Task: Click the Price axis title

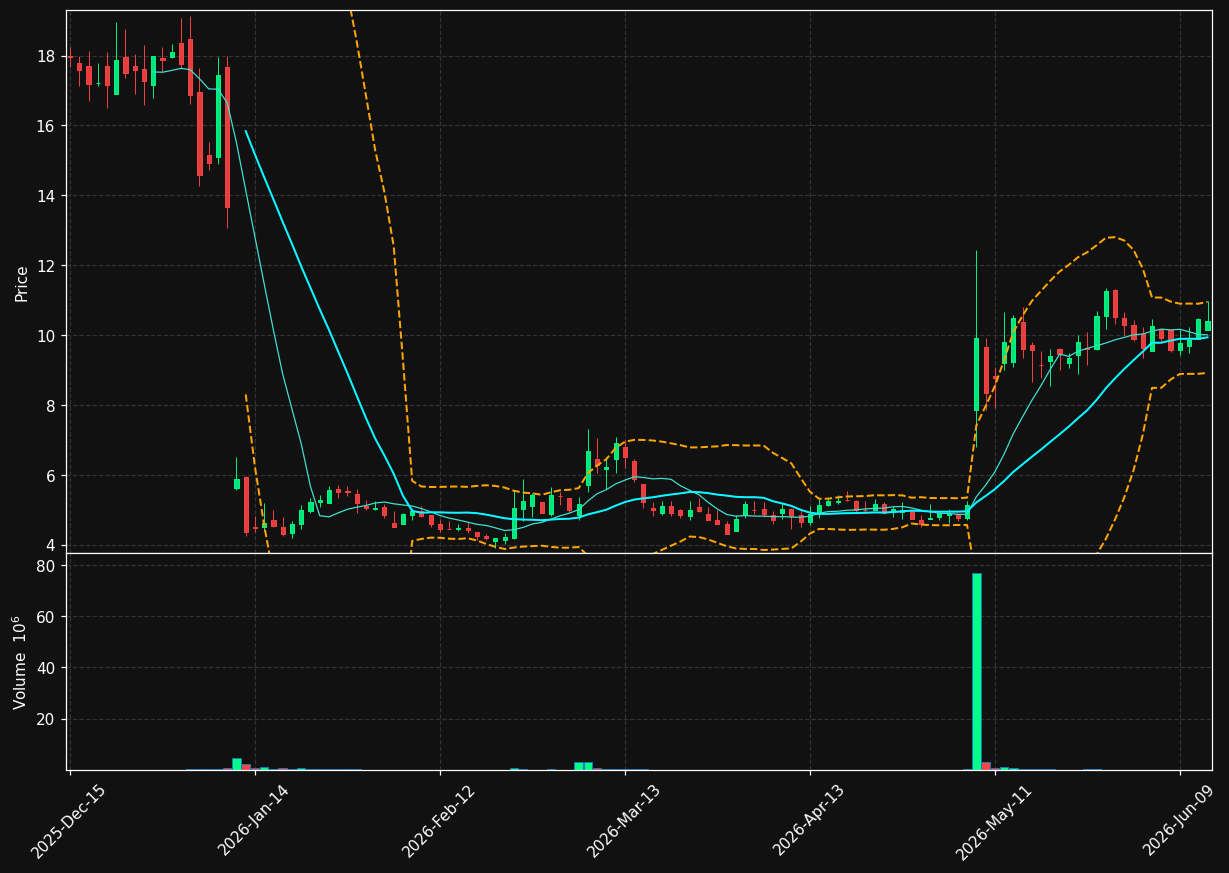Action: (x=22, y=283)
